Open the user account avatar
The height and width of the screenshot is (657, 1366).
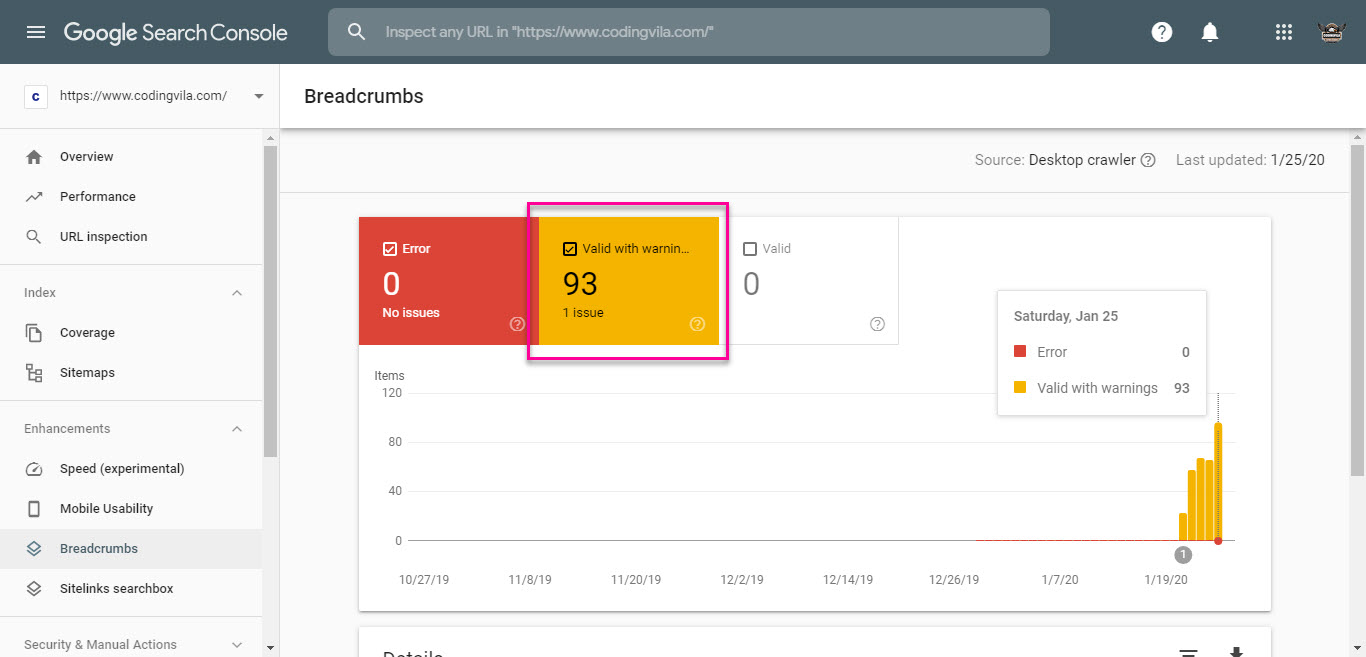(1332, 32)
